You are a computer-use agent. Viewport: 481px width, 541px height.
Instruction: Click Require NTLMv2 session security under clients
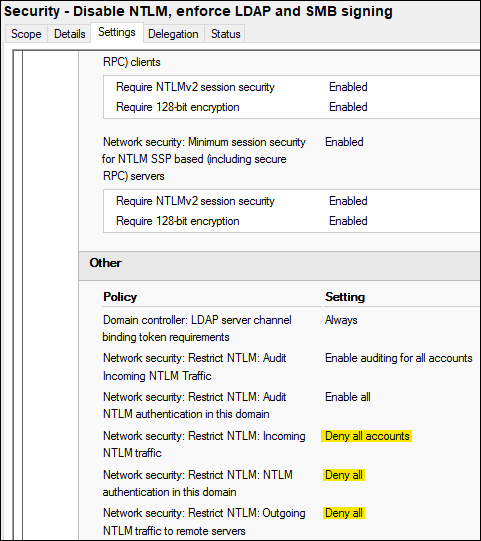point(195,87)
